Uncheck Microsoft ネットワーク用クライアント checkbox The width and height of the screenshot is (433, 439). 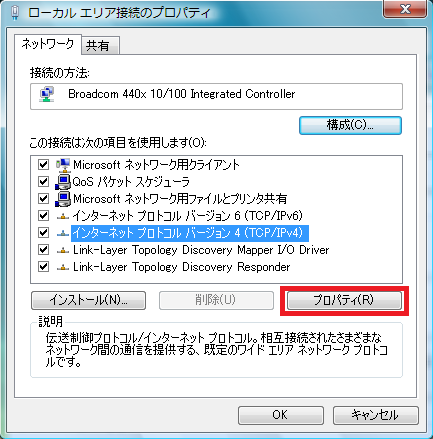tap(43, 165)
